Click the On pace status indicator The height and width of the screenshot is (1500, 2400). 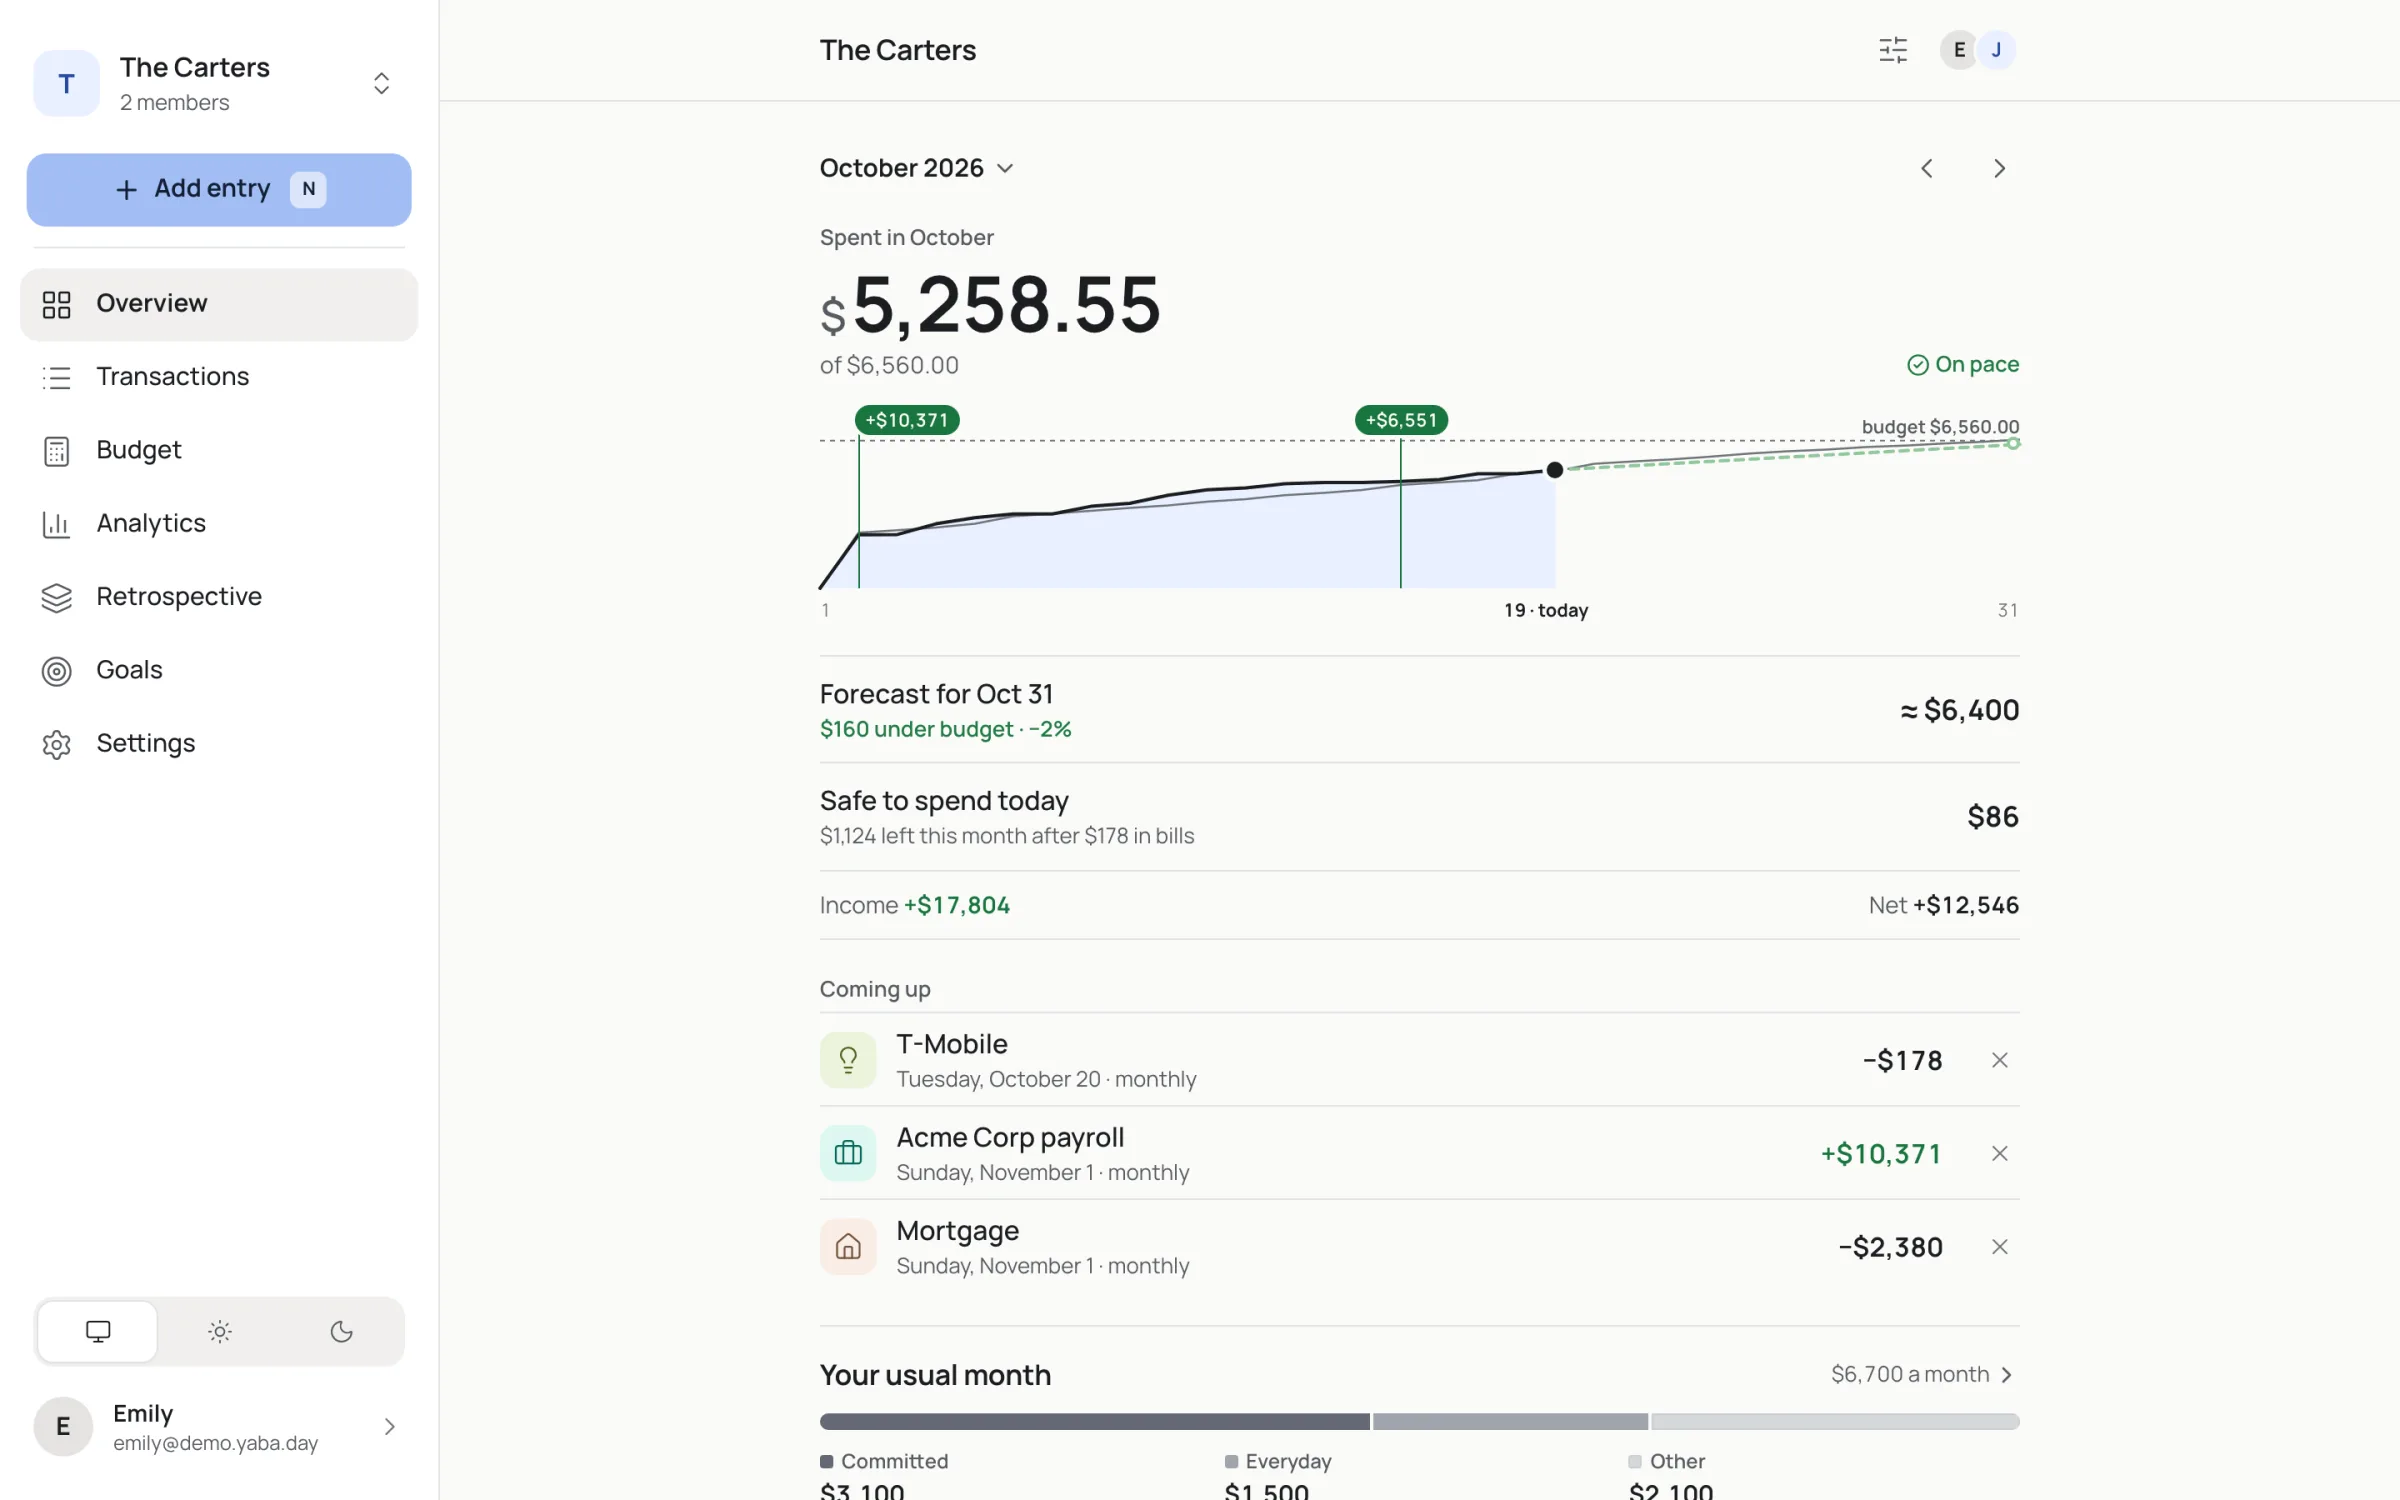(1962, 364)
